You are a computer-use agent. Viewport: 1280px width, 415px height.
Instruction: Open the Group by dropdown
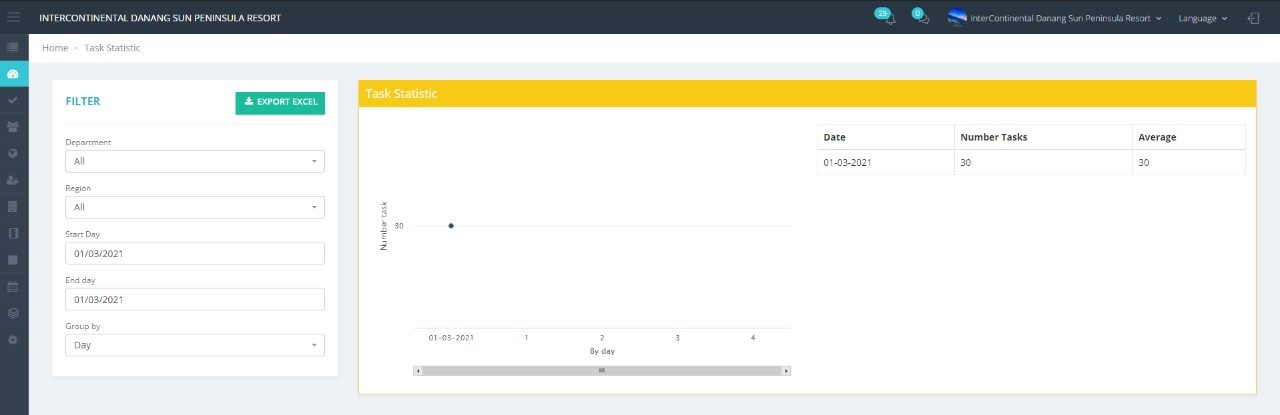coord(195,345)
